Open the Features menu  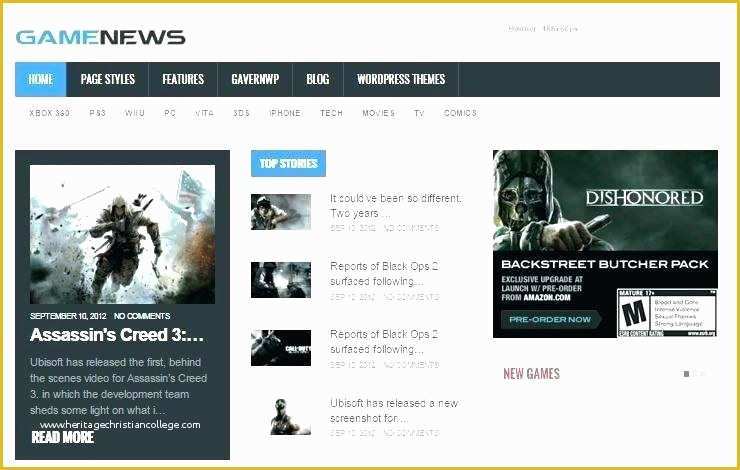point(183,79)
